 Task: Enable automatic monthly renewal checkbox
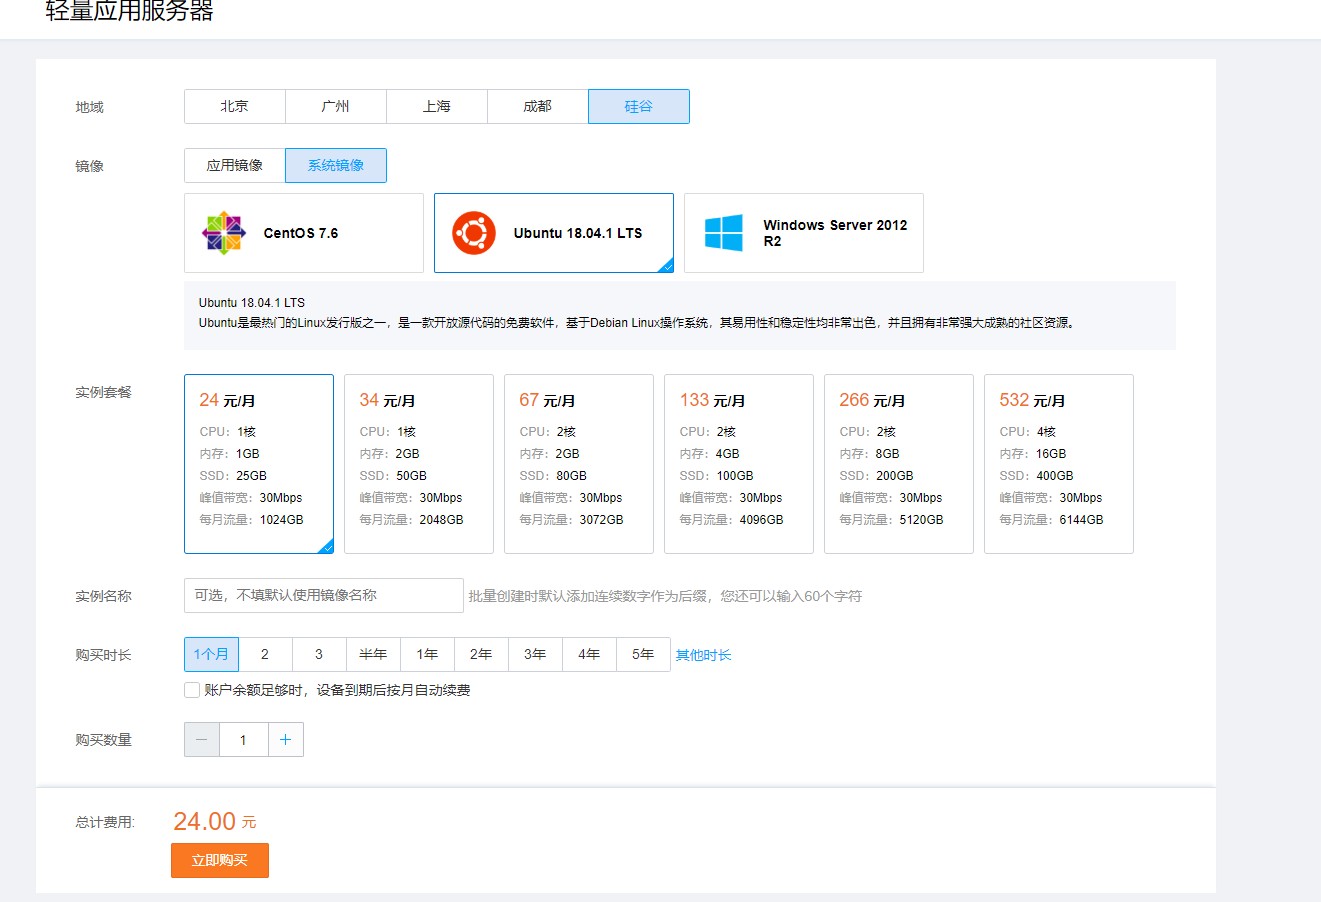coord(191,690)
